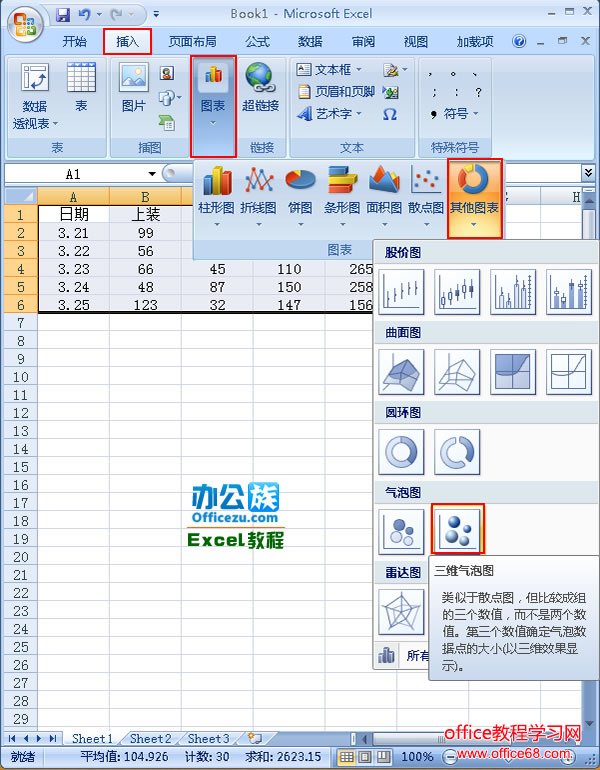Screen dimensions: 600x770
Task: Expand the WordArt (艺术字) dropdown
Action: [359, 114]
